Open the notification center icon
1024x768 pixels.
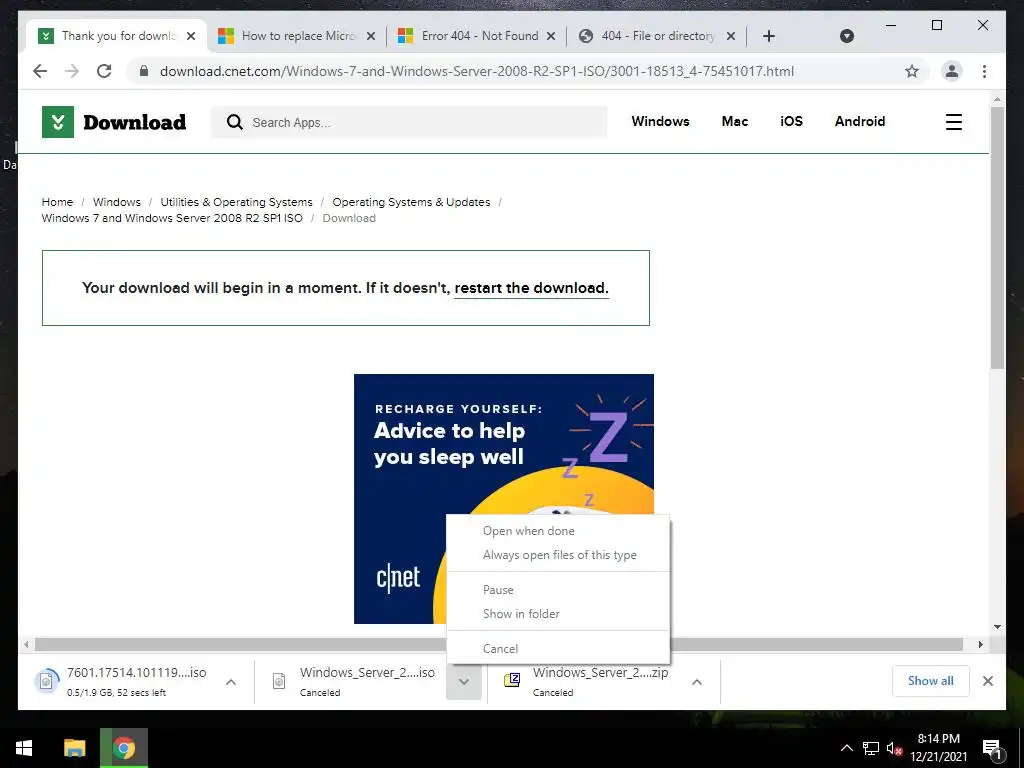[992, 748]
